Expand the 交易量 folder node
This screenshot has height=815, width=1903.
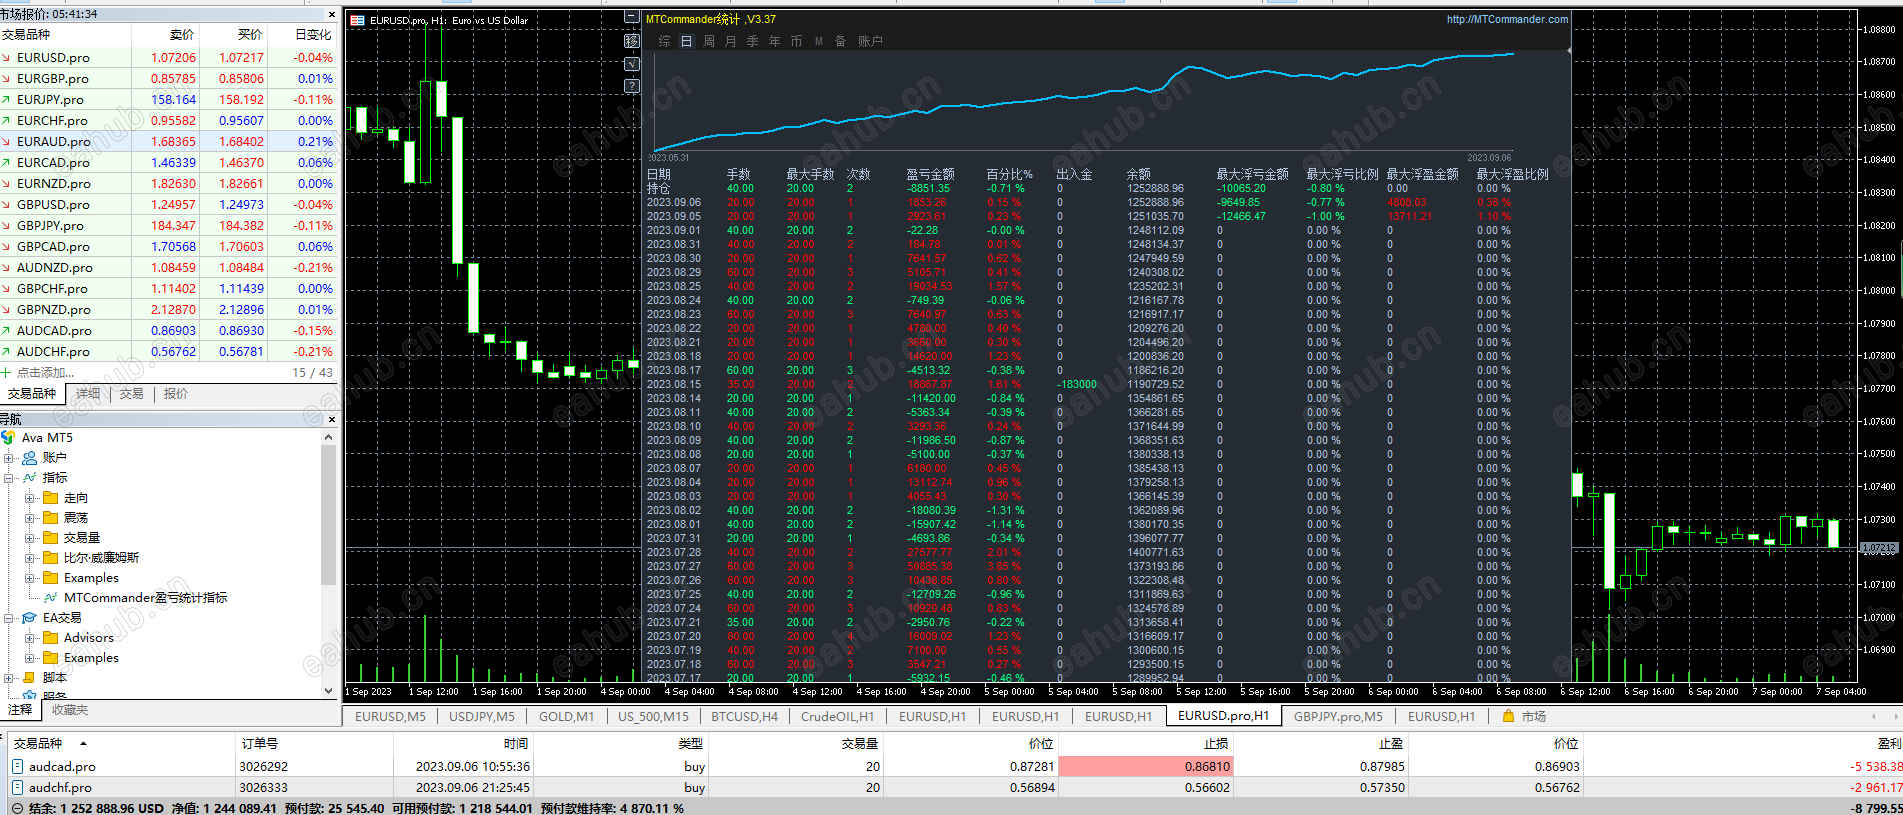pyautogui.click(x=30, y=538)
